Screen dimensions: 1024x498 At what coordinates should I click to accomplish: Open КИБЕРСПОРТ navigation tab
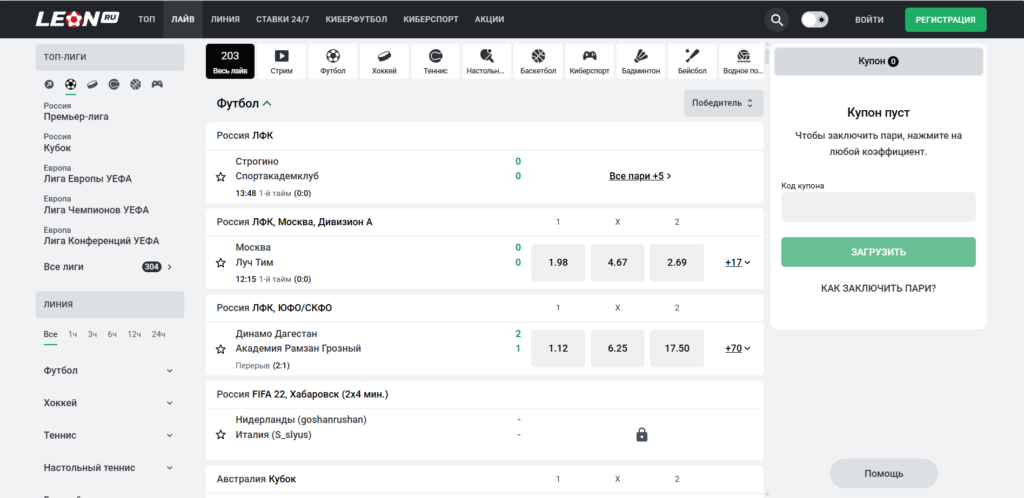click(x=431, y=20)
